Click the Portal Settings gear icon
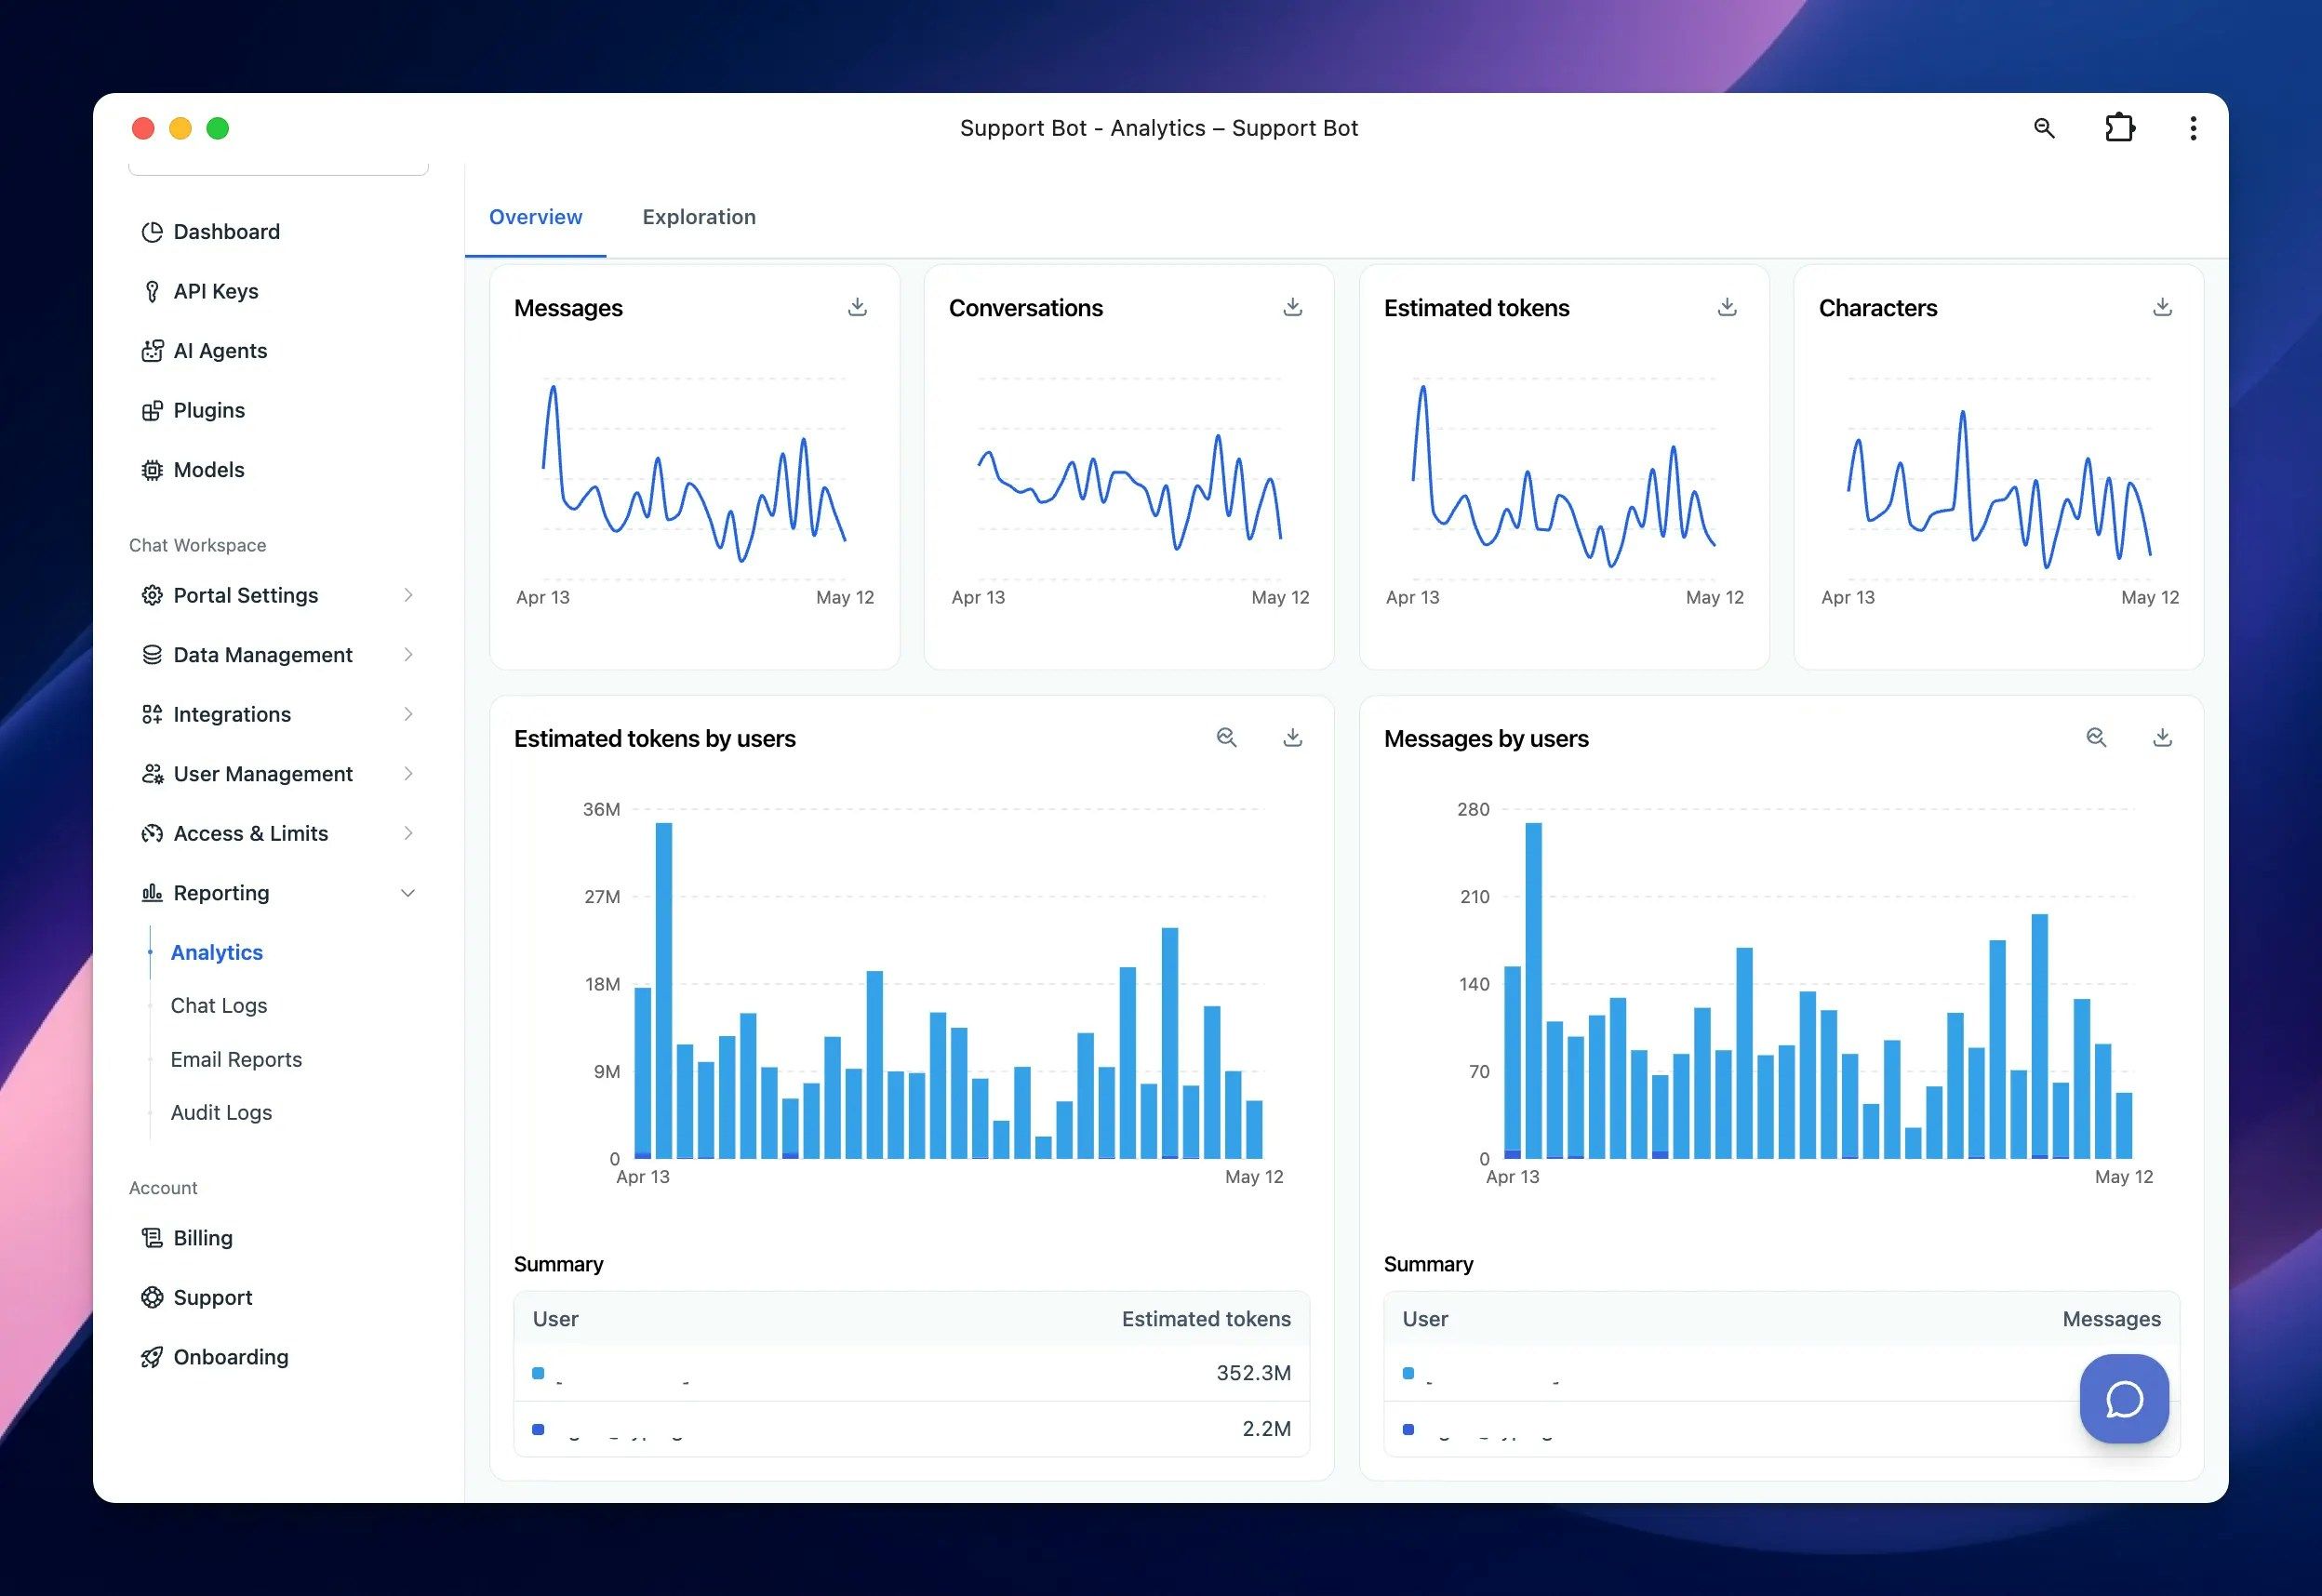 click(152, 595)
